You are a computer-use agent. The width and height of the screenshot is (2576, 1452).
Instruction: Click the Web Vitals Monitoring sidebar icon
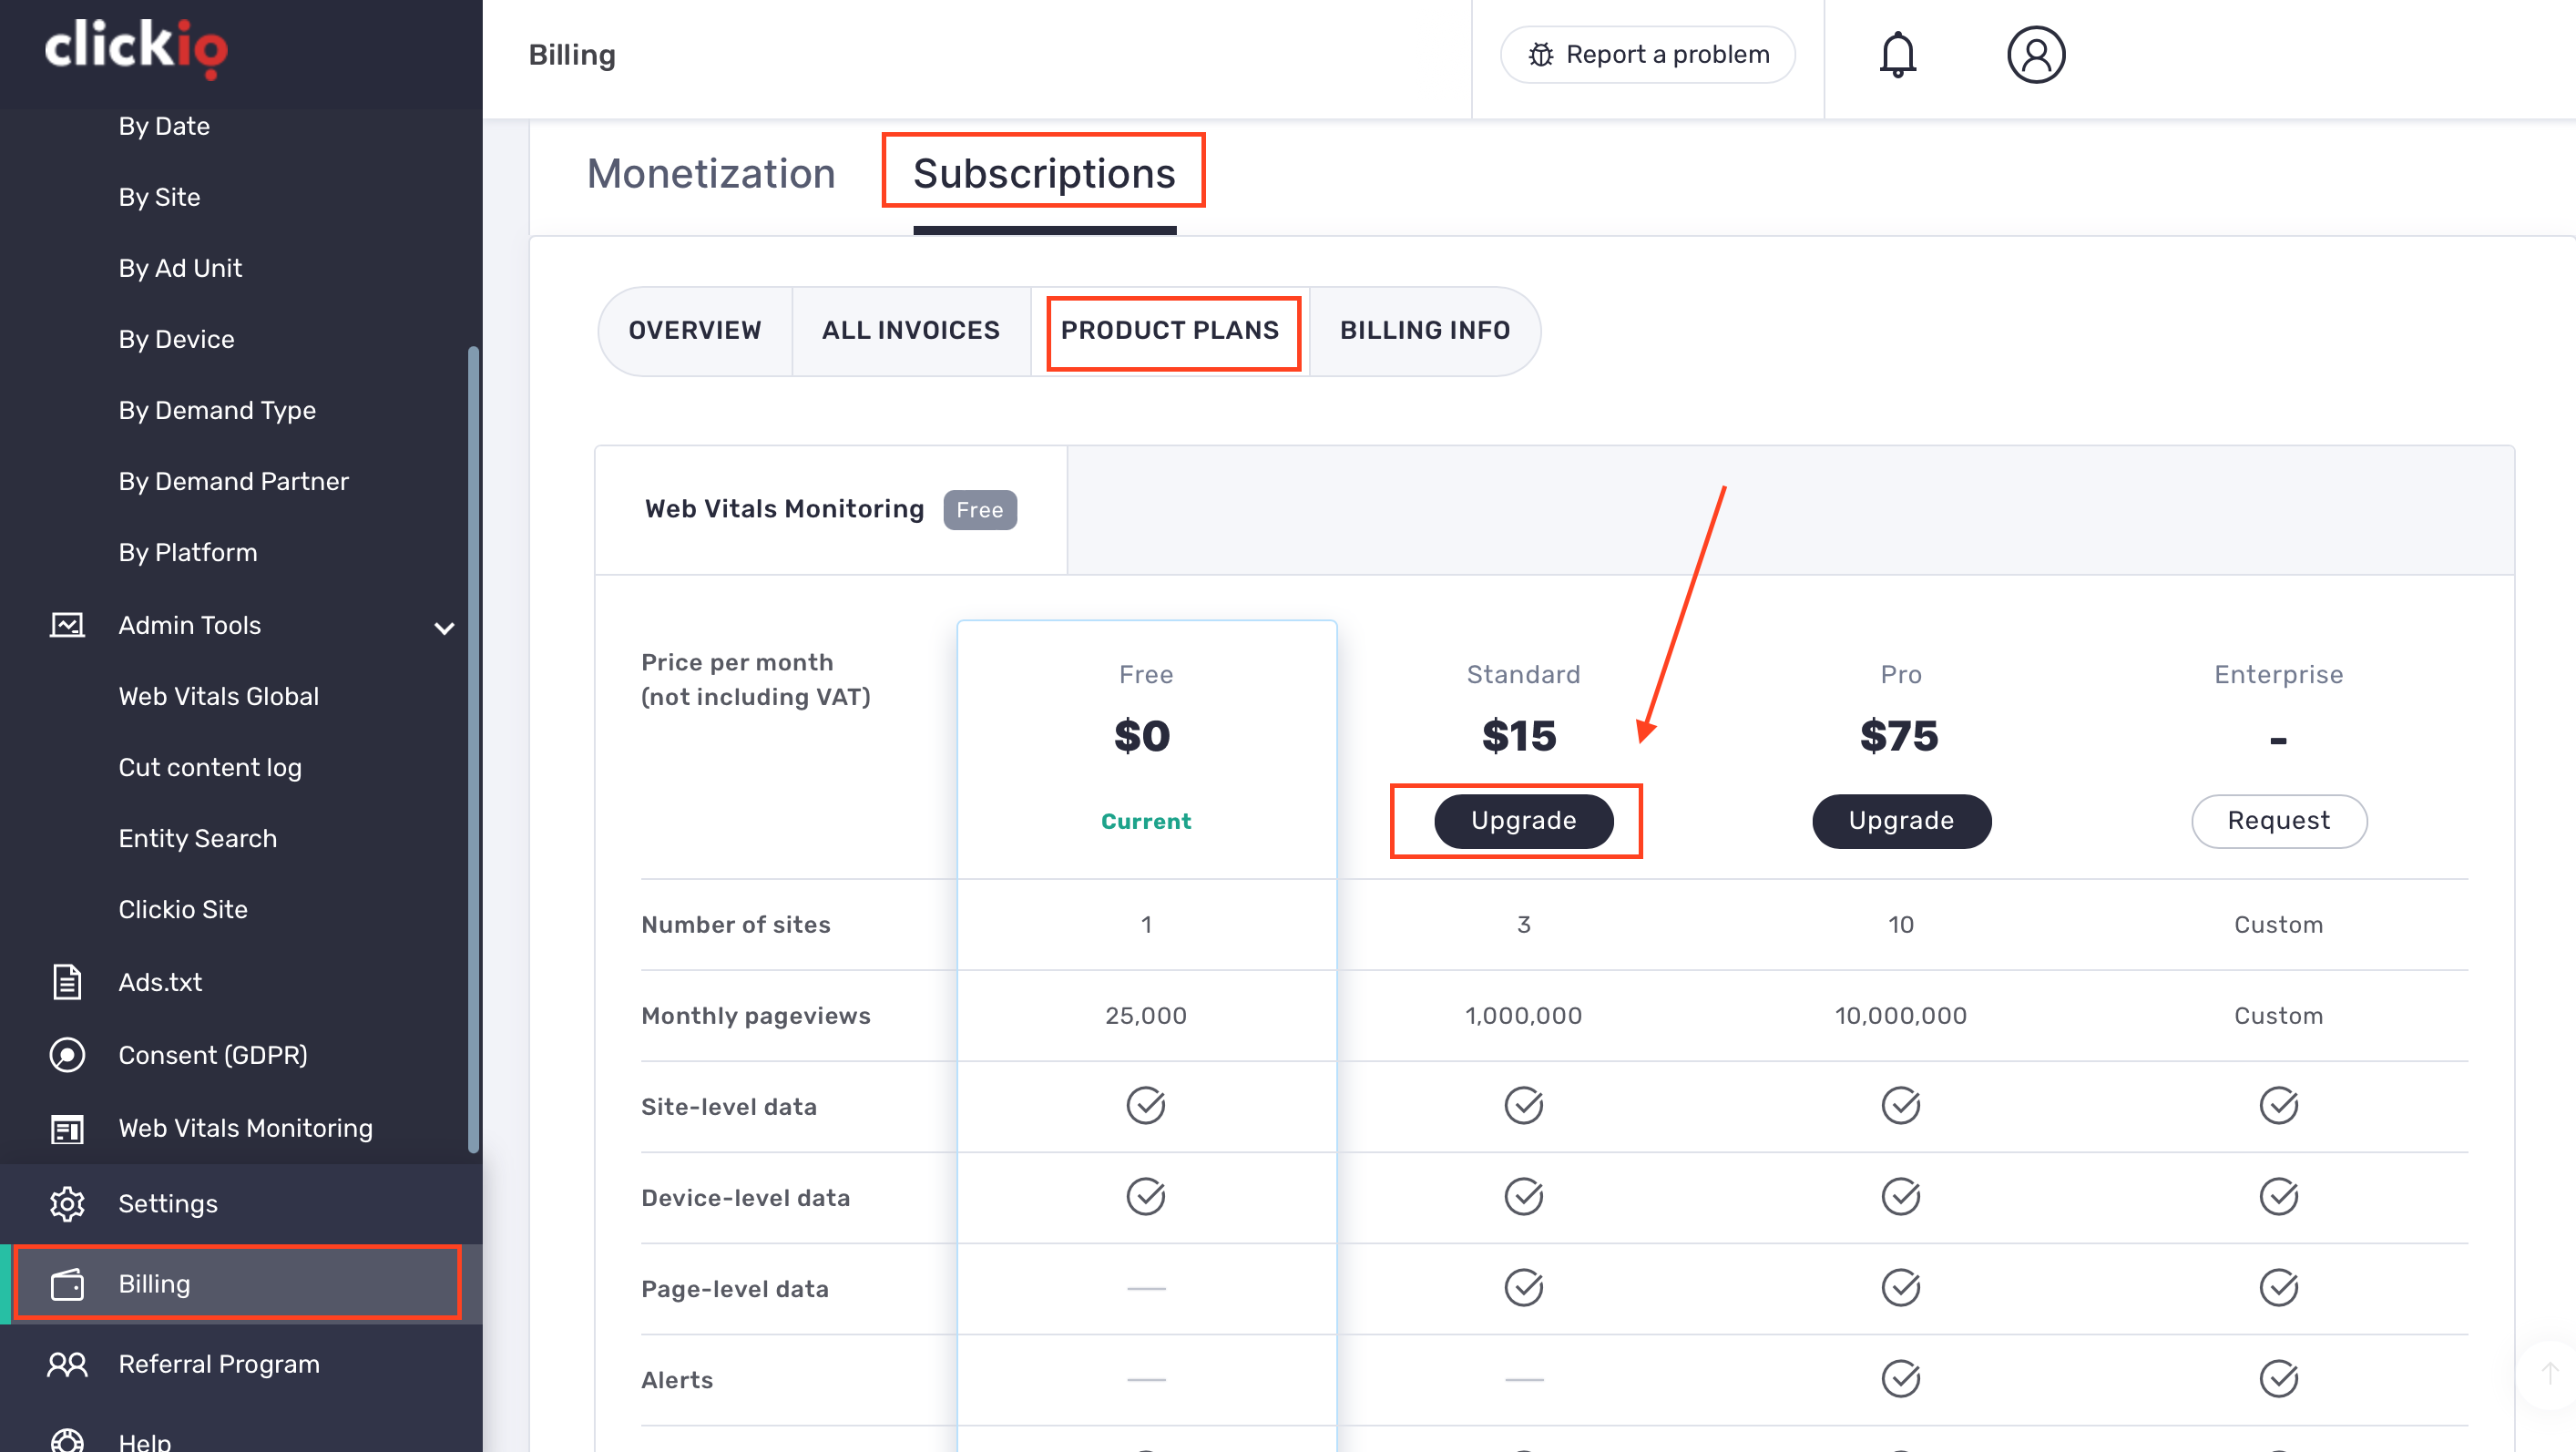point(67,1128)
